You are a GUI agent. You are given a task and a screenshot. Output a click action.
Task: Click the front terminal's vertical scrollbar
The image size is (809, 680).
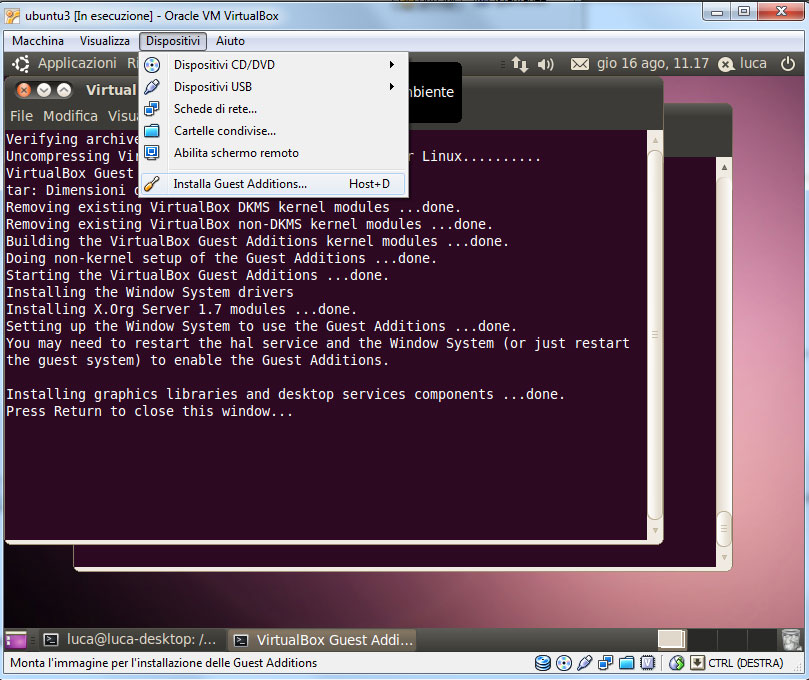[655, 335]
